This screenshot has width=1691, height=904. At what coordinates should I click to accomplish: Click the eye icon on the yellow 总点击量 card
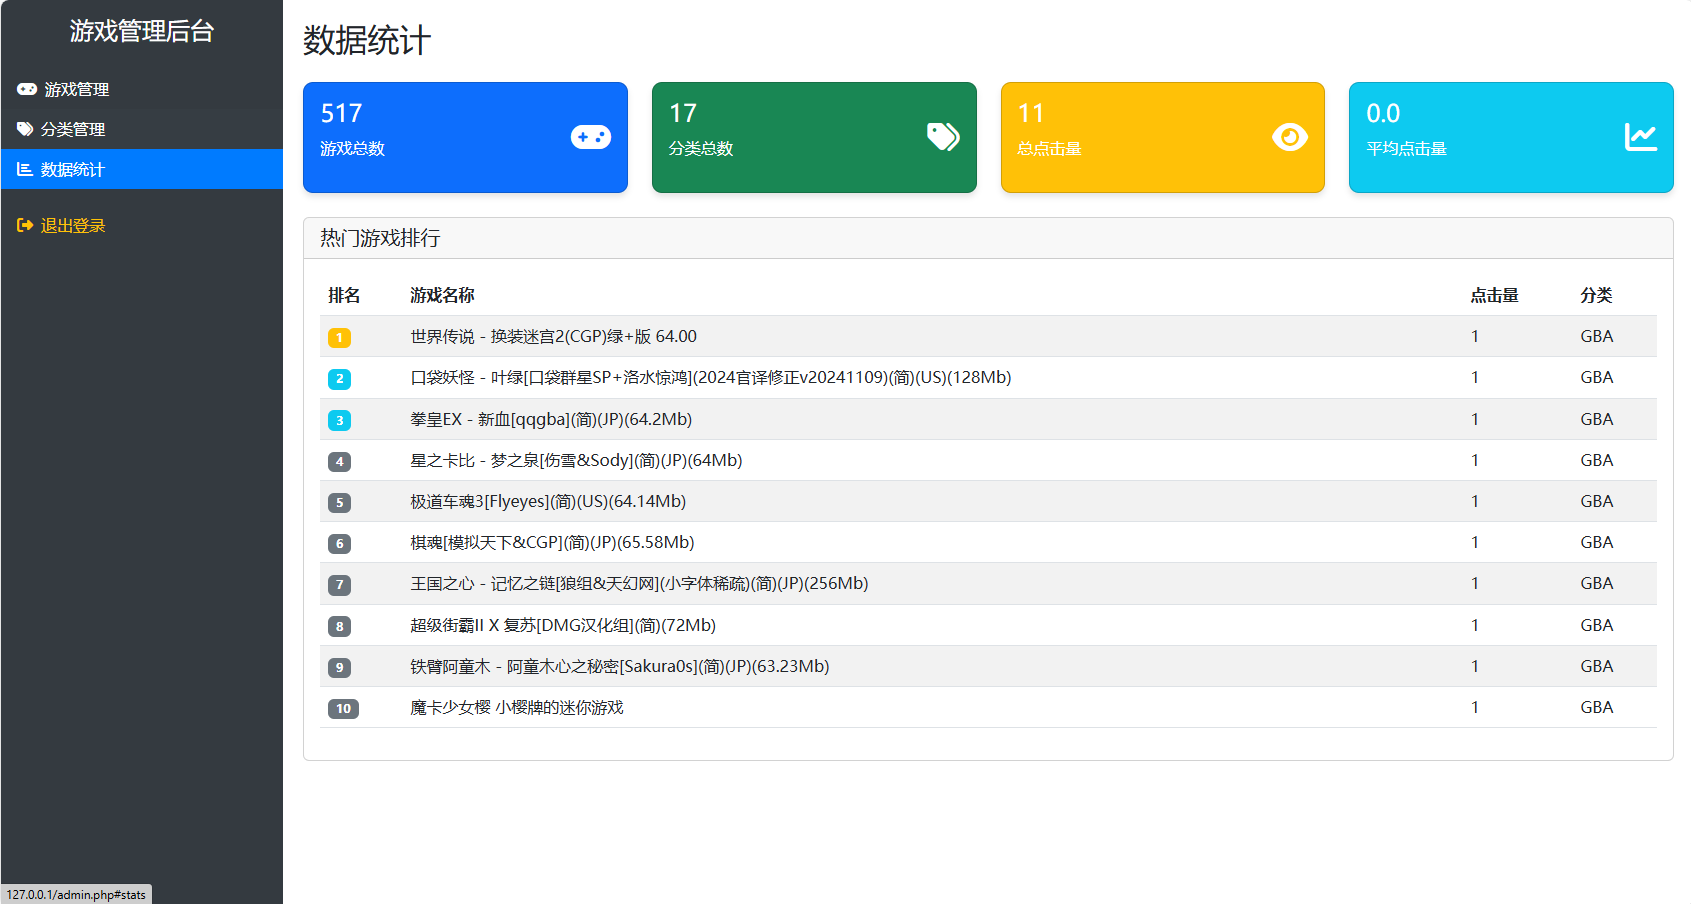1291,136
